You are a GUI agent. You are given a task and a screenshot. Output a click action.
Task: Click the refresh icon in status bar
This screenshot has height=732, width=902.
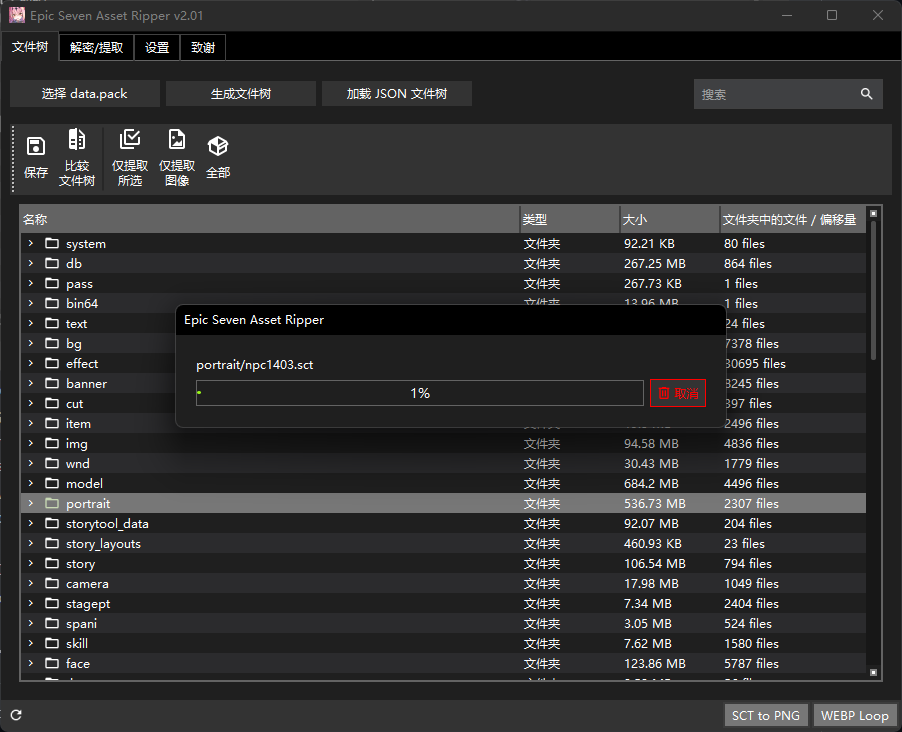click(x=16, y=715)
